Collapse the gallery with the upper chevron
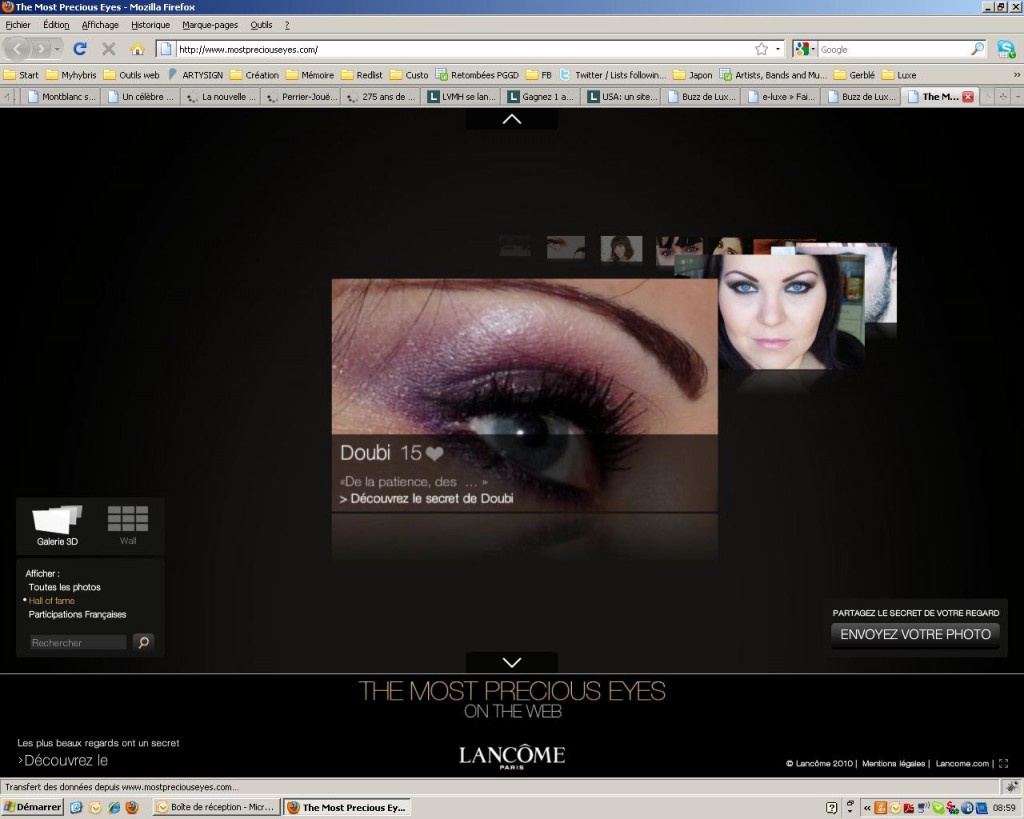Viewport: 1024px width, 819px height. [512, 119]
